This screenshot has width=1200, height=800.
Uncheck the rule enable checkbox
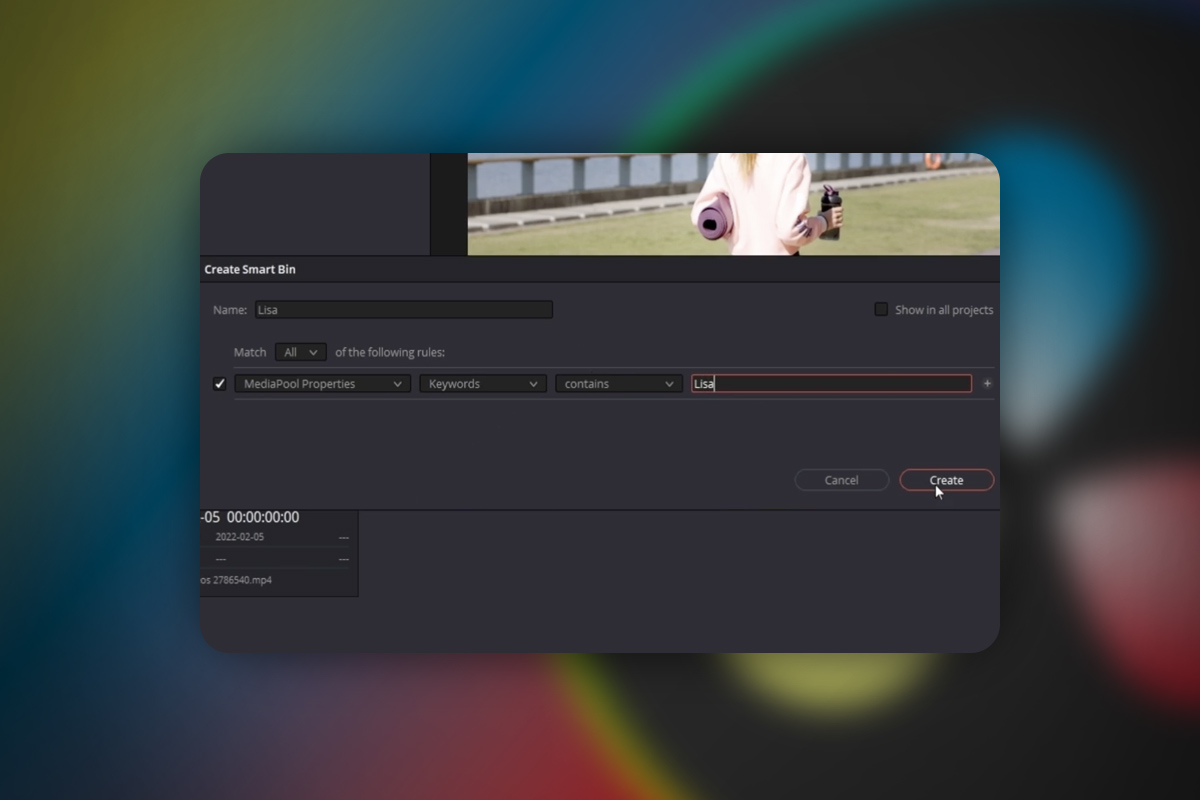click(220, 384)
